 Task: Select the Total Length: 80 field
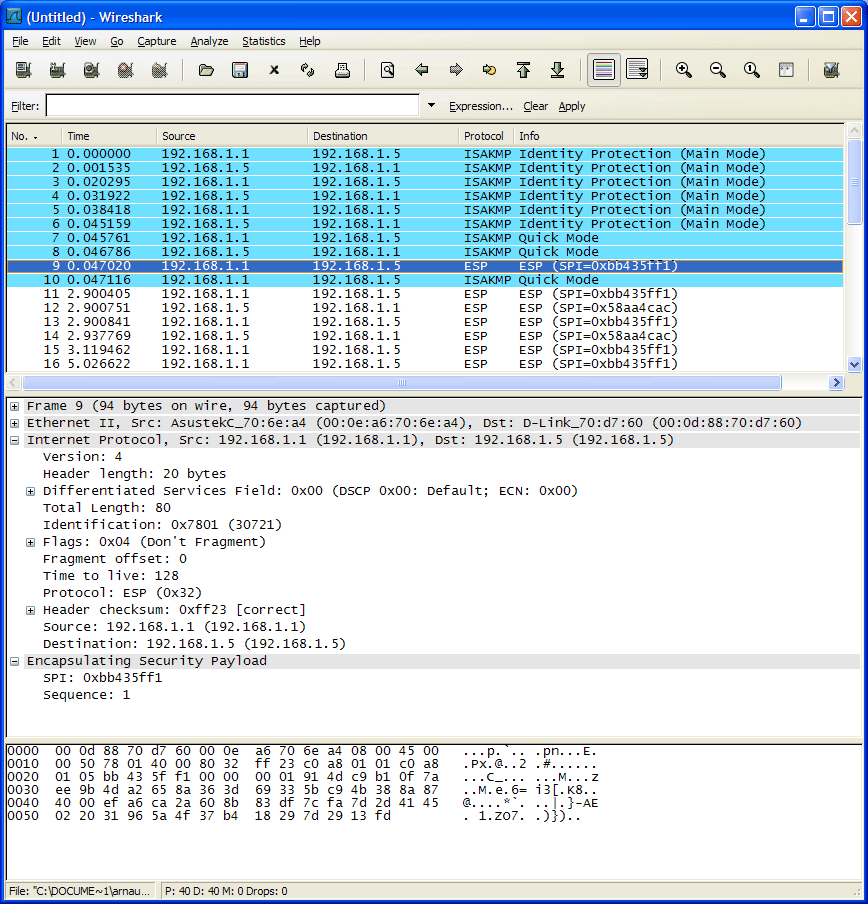(x=107, y=508)
